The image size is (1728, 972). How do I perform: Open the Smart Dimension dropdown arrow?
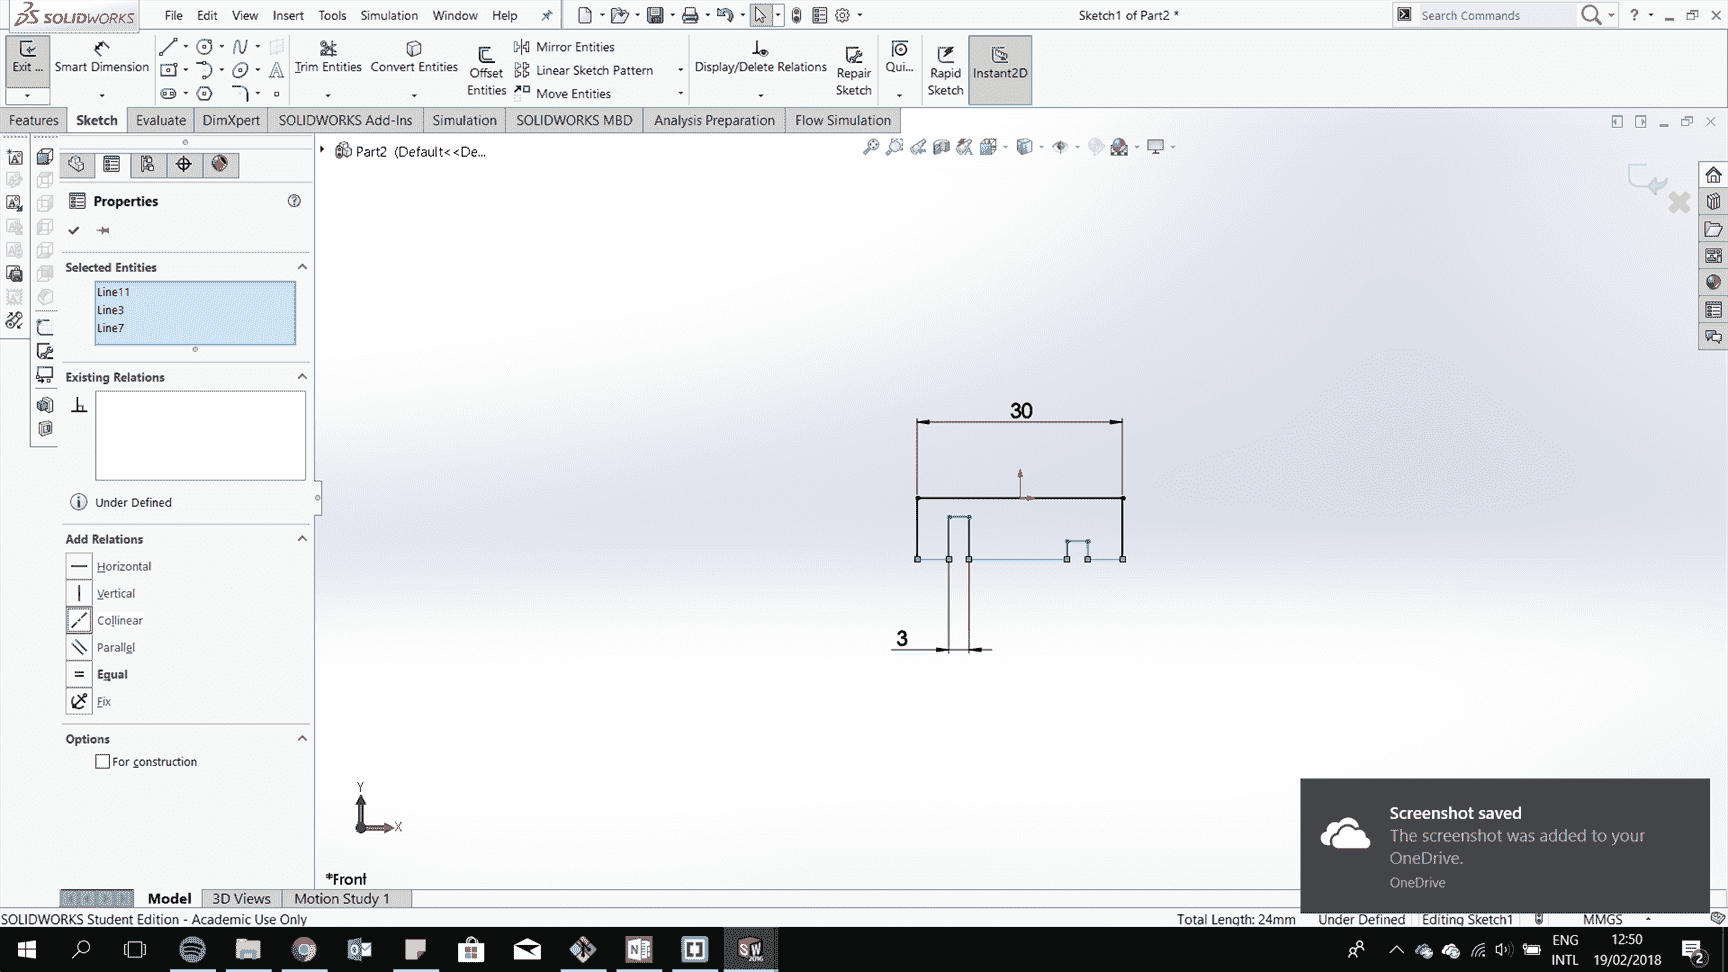(101, 95)
